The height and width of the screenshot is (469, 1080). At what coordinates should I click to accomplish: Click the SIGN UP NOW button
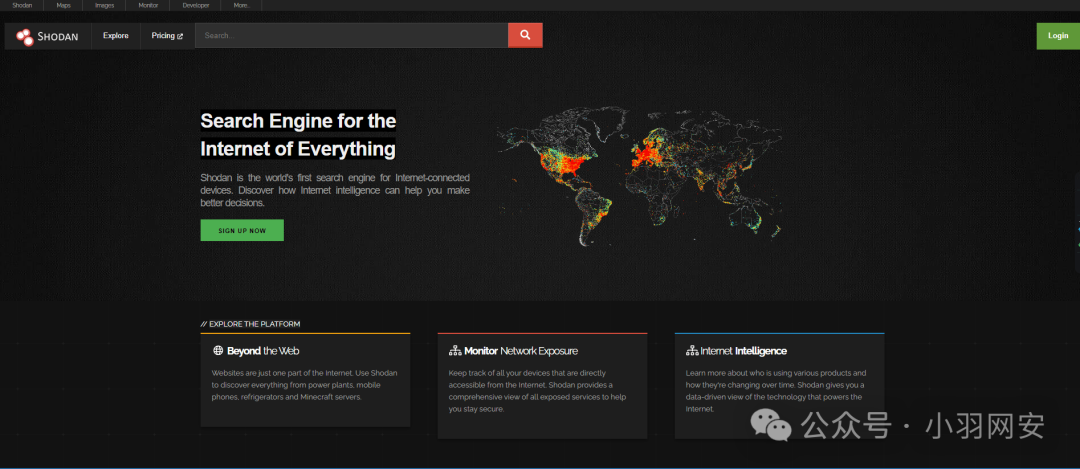pos(242,230)
